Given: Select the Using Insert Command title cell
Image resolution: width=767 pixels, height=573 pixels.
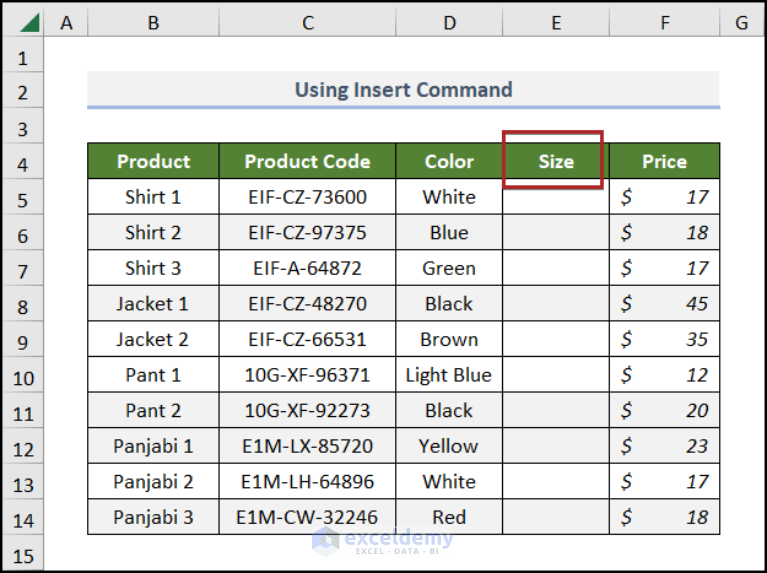Looking at the screenshot, I should tap(404, 90).
